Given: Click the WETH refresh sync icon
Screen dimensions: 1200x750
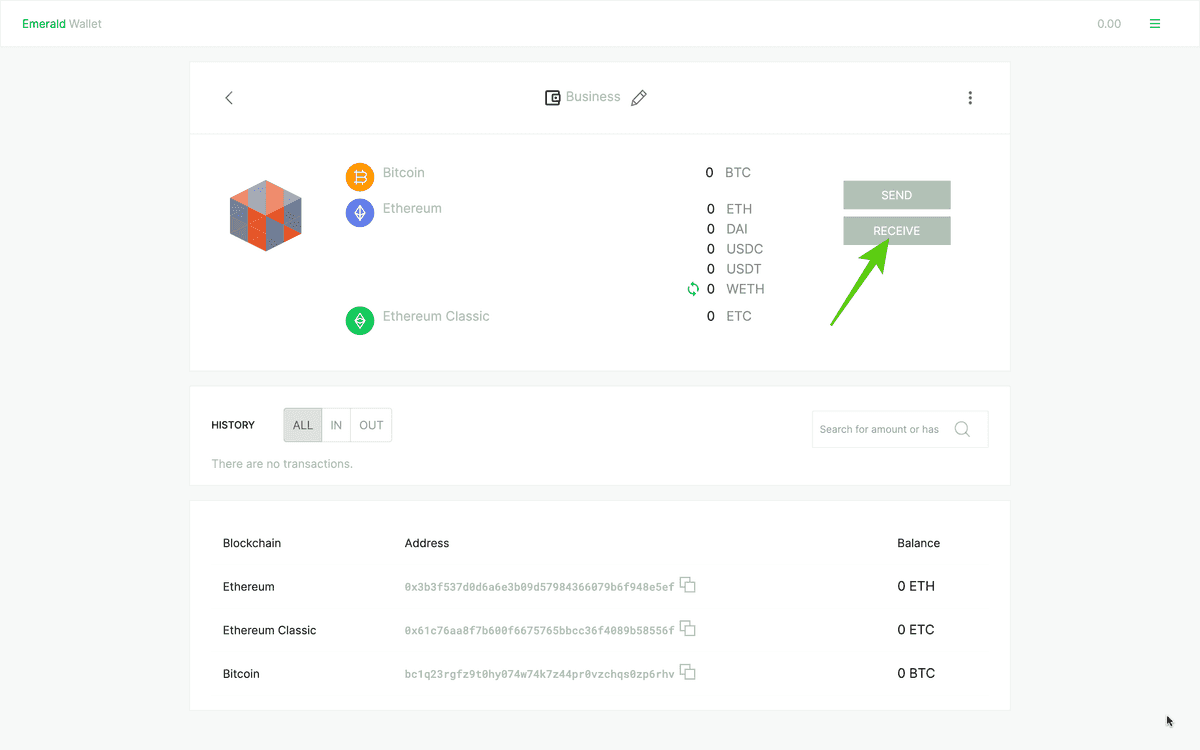Looking at the screenshot, I should tap(692, 289).
